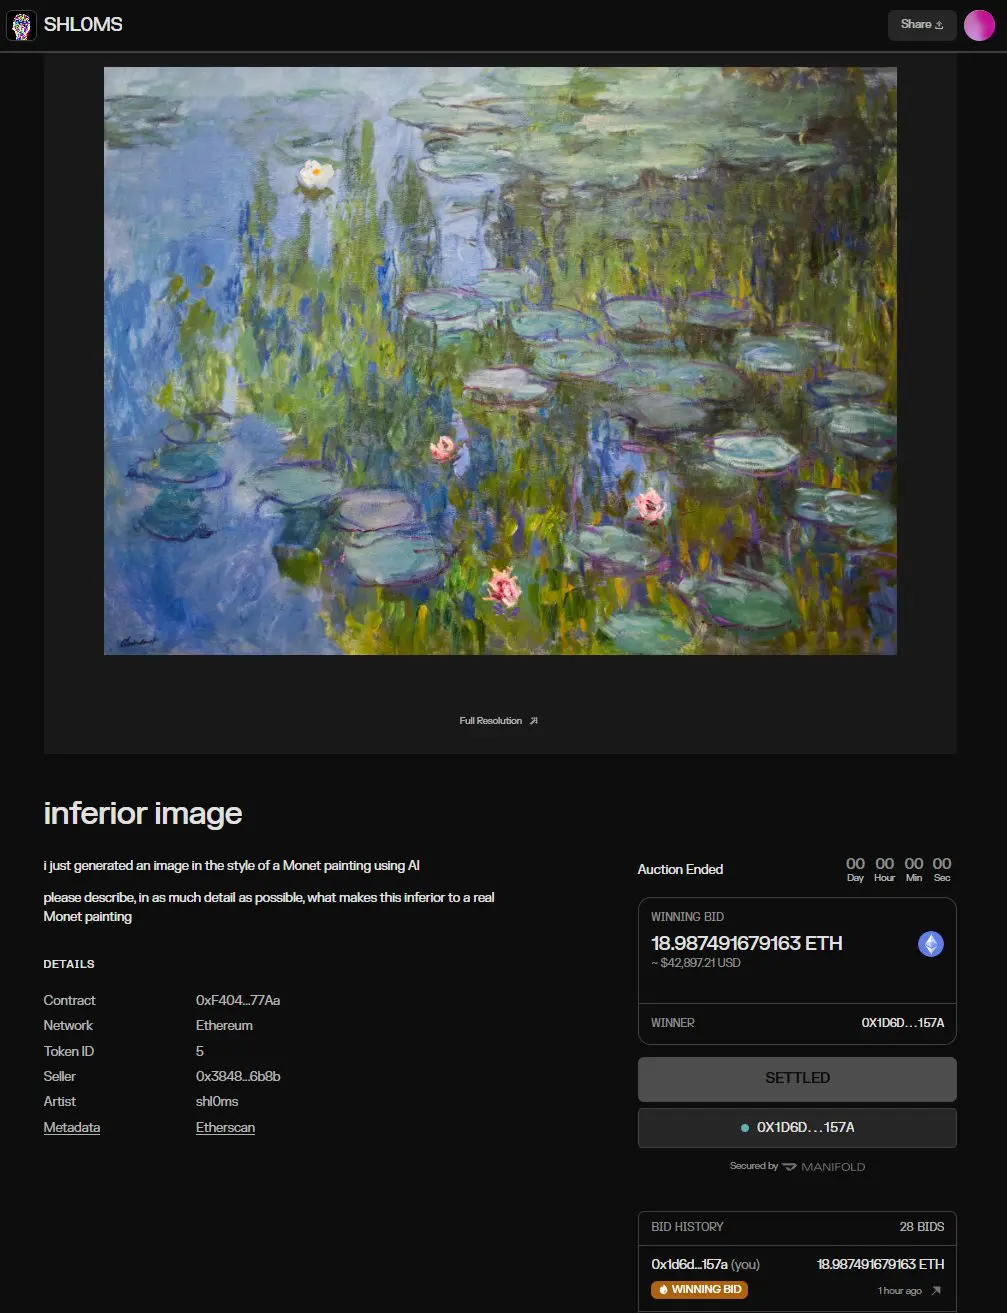Click the 18.987491679163 ETH winning bid amount
This screenshot has height=1313, width=1007.
[747, 943]
